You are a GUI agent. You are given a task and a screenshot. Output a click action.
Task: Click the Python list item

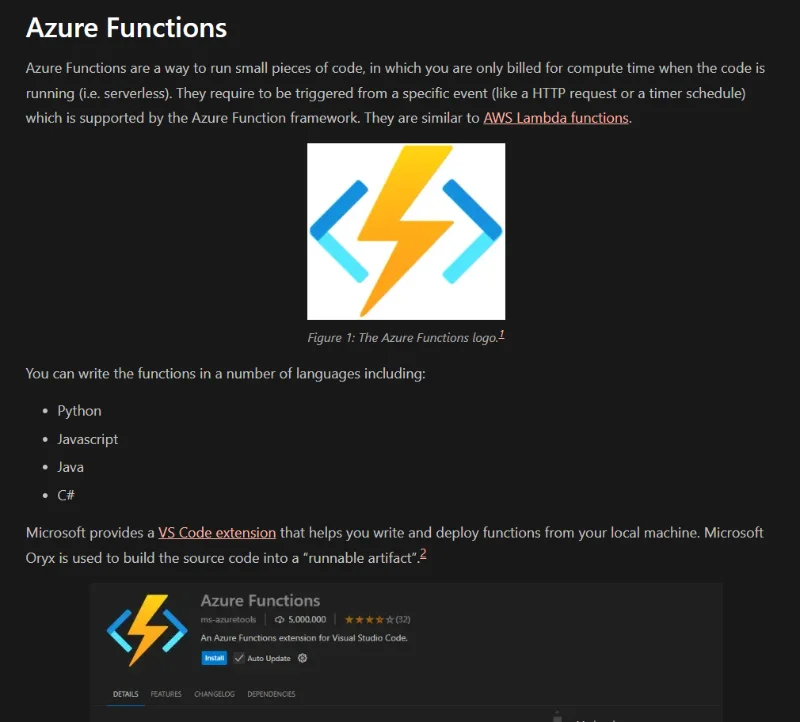pos(79,411)
